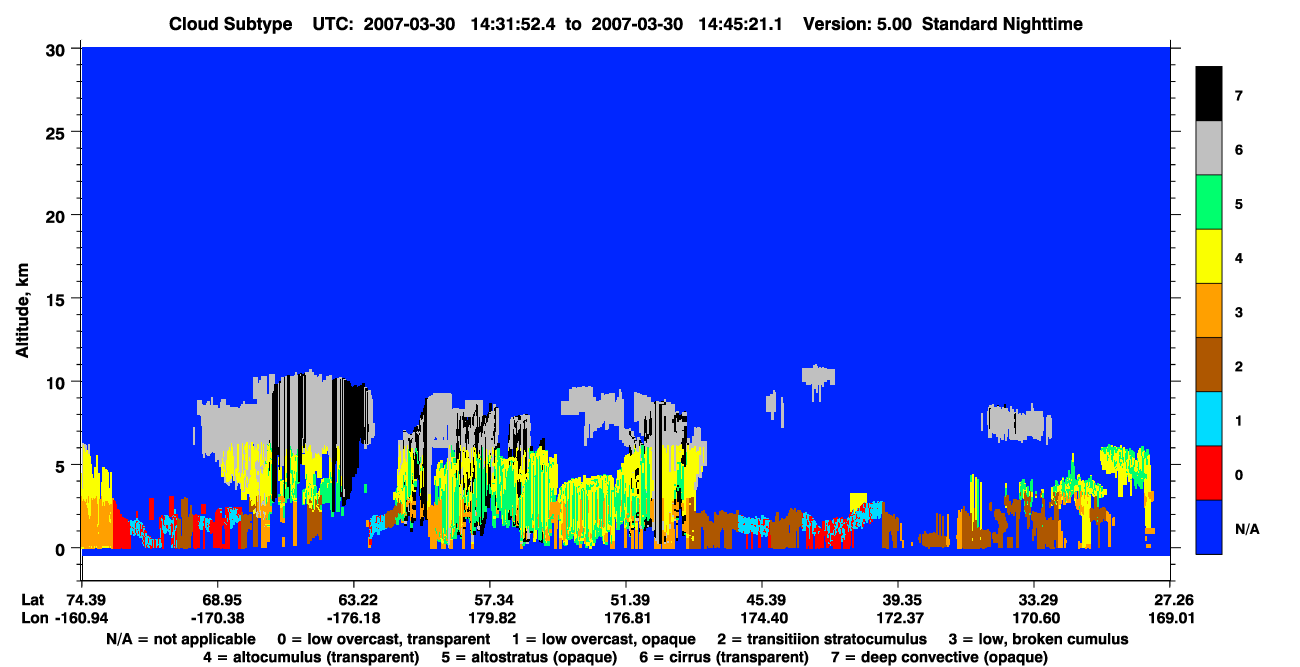
Task: Click the green altostratus swatch labeled 5
Action: 1208,202
